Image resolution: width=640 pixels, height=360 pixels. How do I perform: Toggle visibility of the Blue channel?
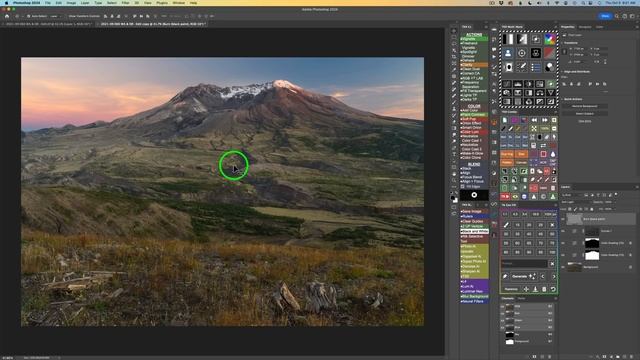(x=503, y=327)
